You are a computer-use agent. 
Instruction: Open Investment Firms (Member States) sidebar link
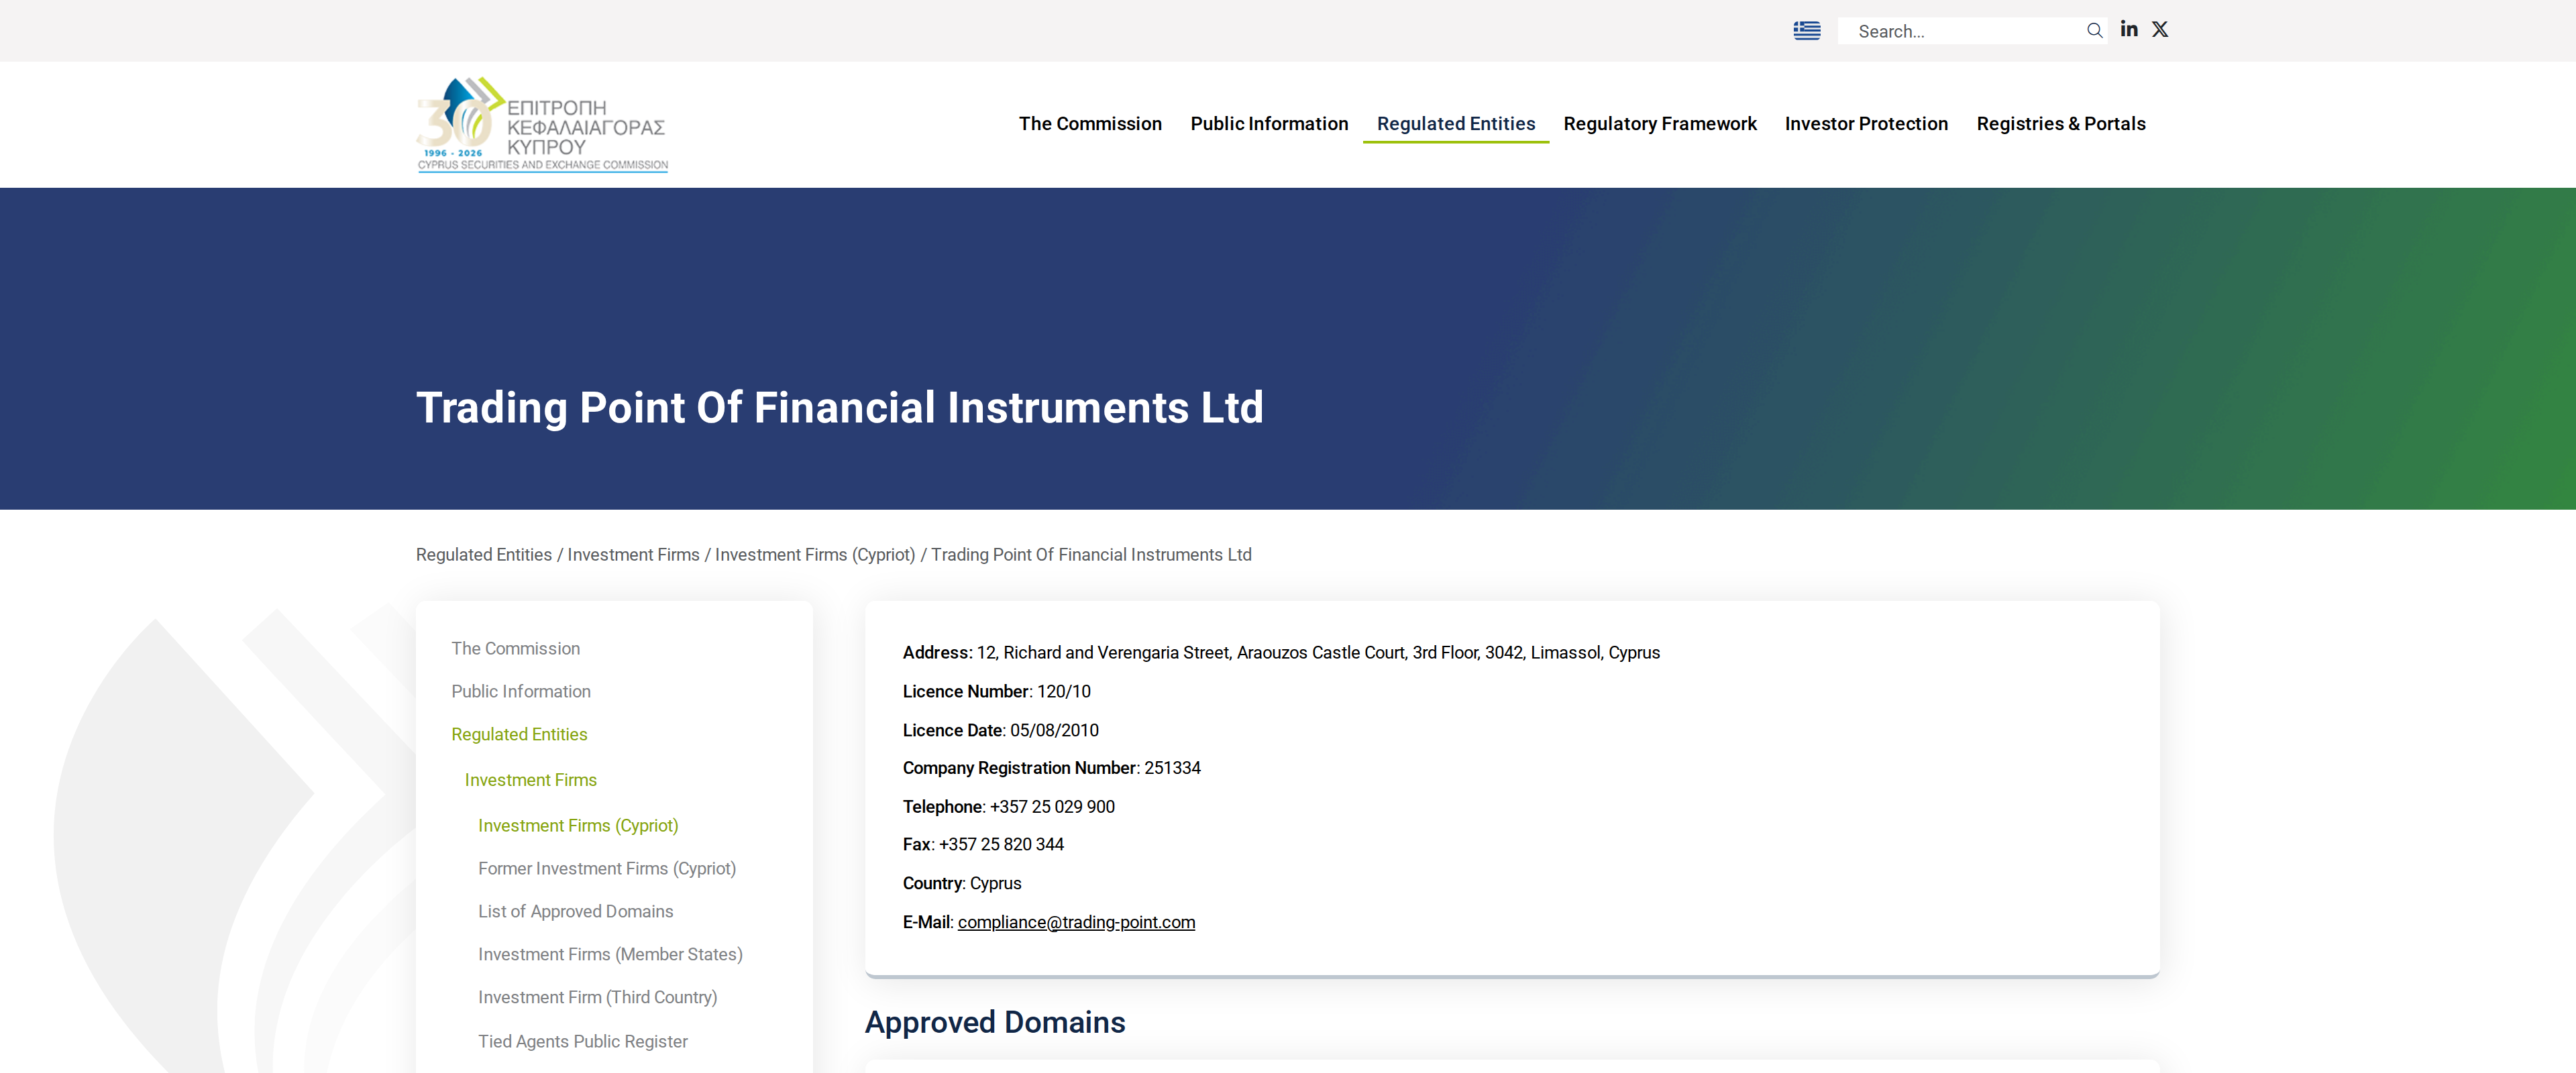(610, 955)
